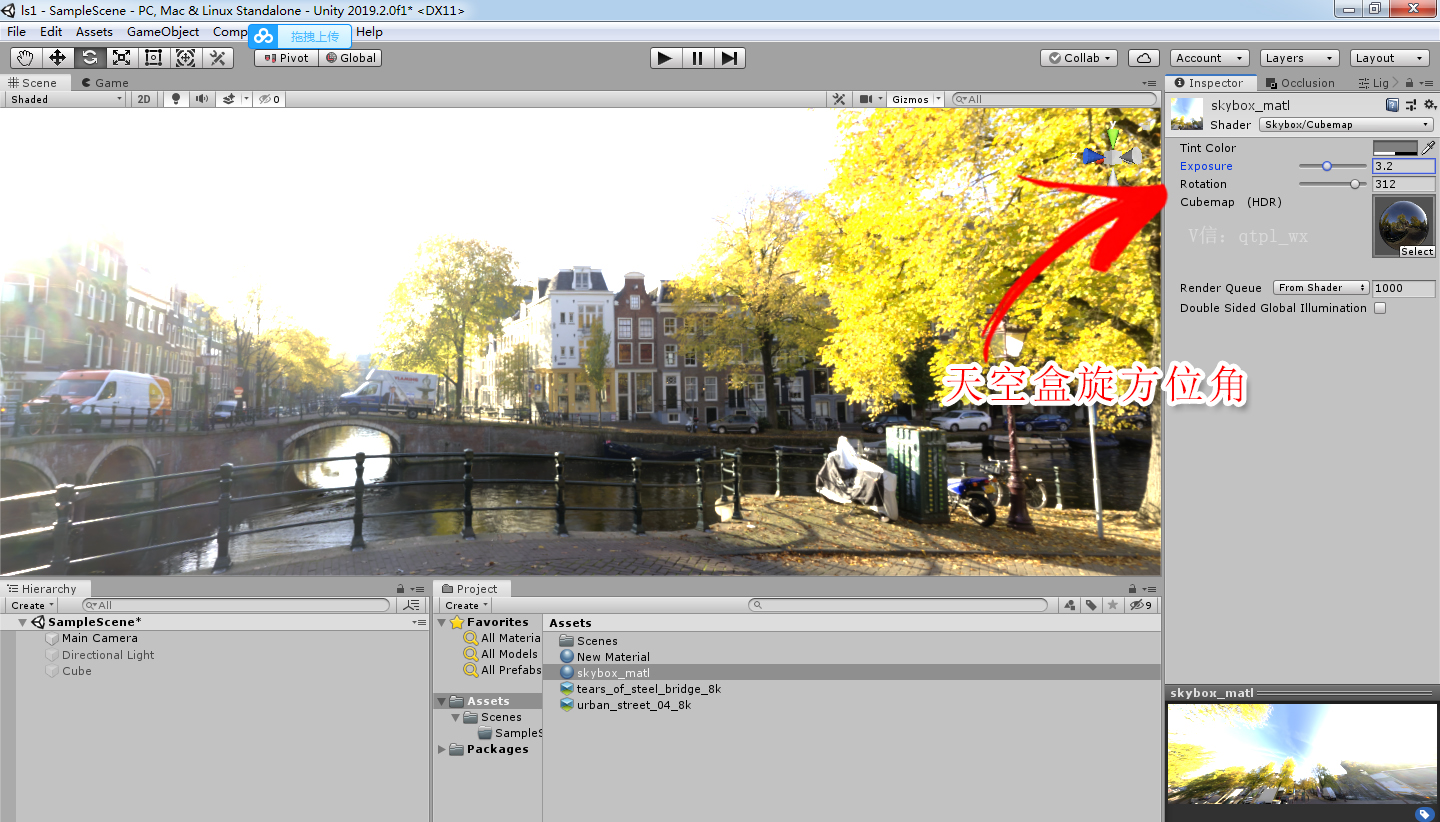Select tears_of_steel_bridge_8k asset
Image resolution: width=1440 pixels, height=822 pixels.
648,689
